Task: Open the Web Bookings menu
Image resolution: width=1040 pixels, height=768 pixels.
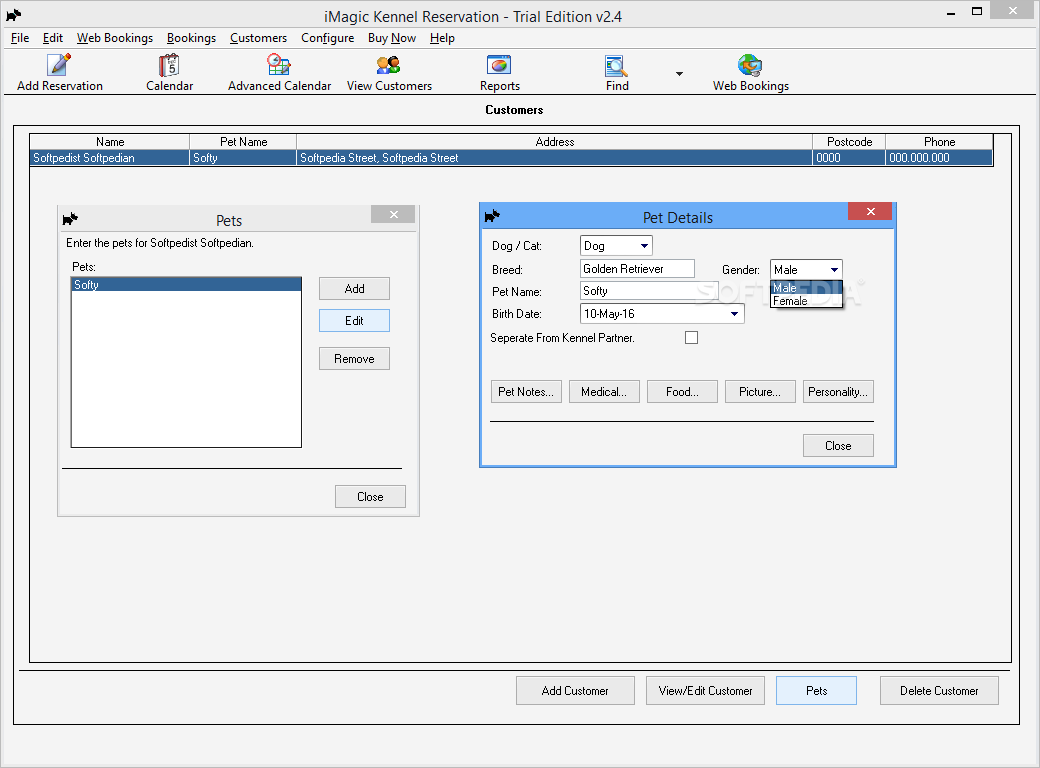Action: point(115,38)
